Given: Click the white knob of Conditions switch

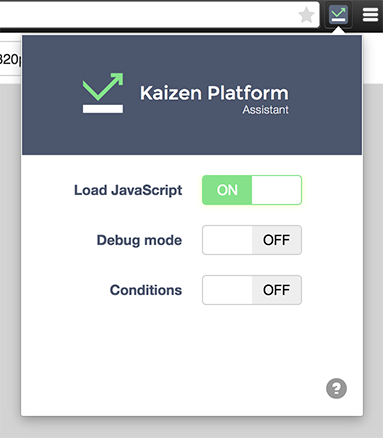Looking at the screenshot, I should coord(227,290).
